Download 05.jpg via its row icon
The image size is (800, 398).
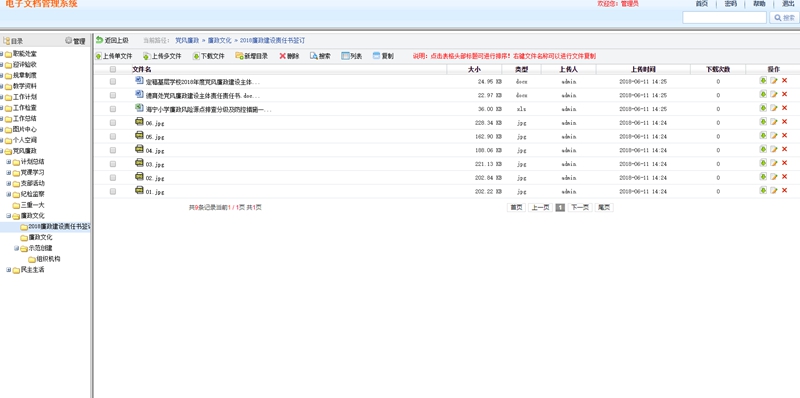coord(763,135)
